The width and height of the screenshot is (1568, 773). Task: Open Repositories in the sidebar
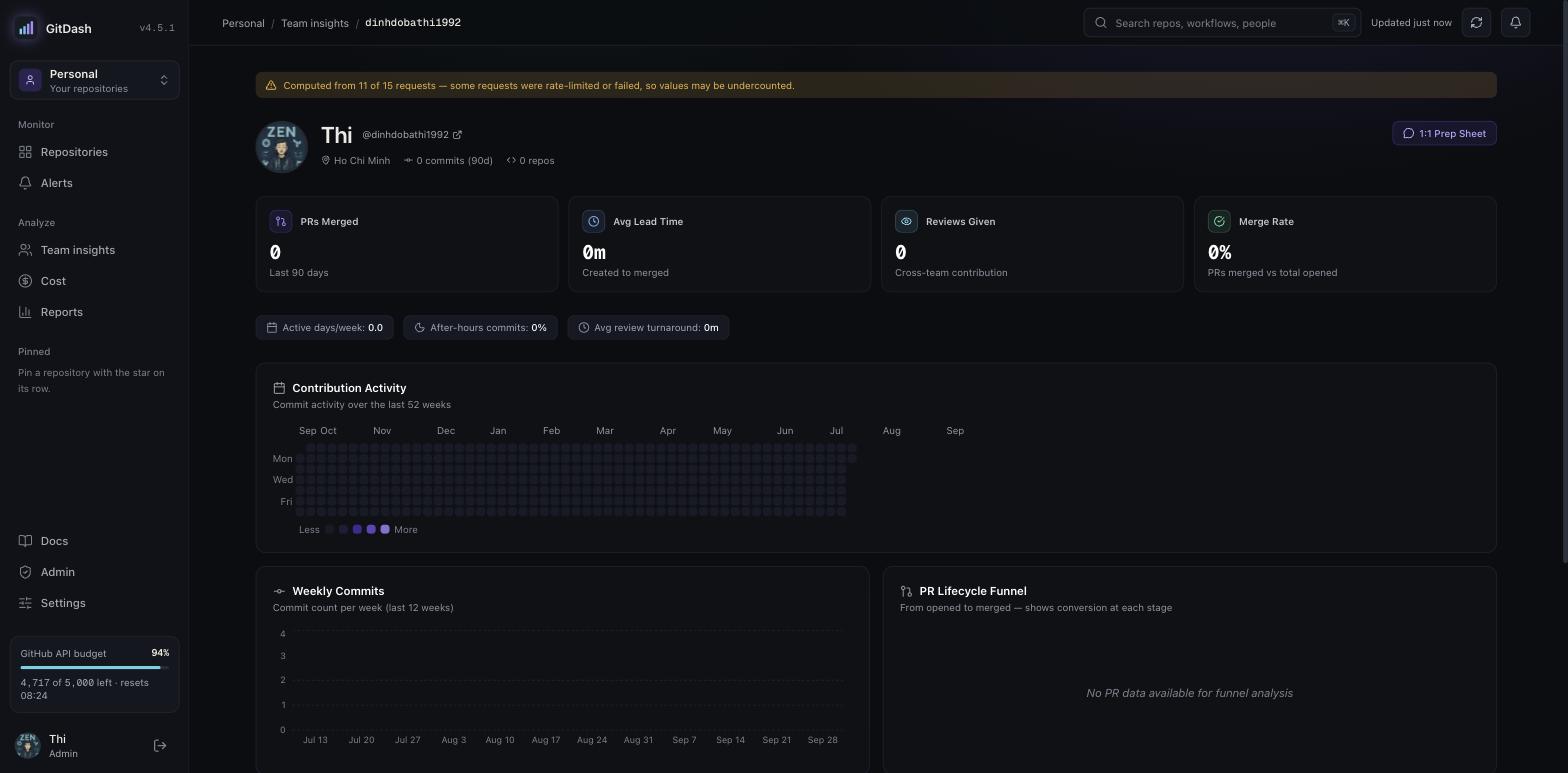pyautogui.click(x=94, y=152)
